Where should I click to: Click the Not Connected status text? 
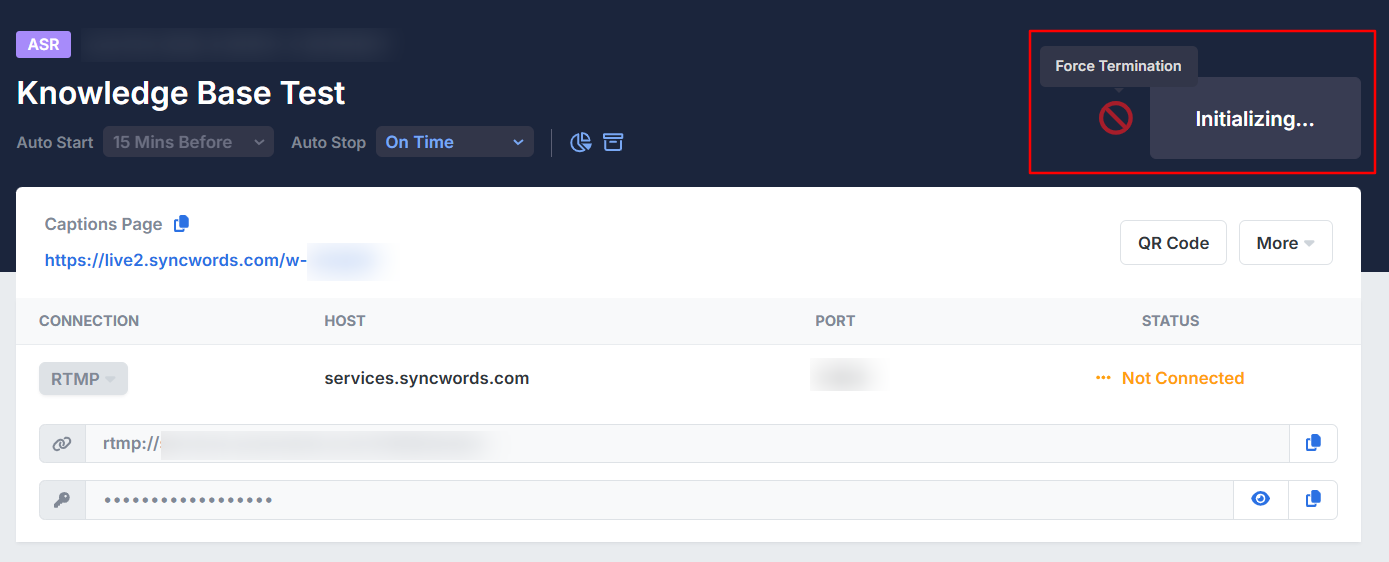tap(1183, 378)
